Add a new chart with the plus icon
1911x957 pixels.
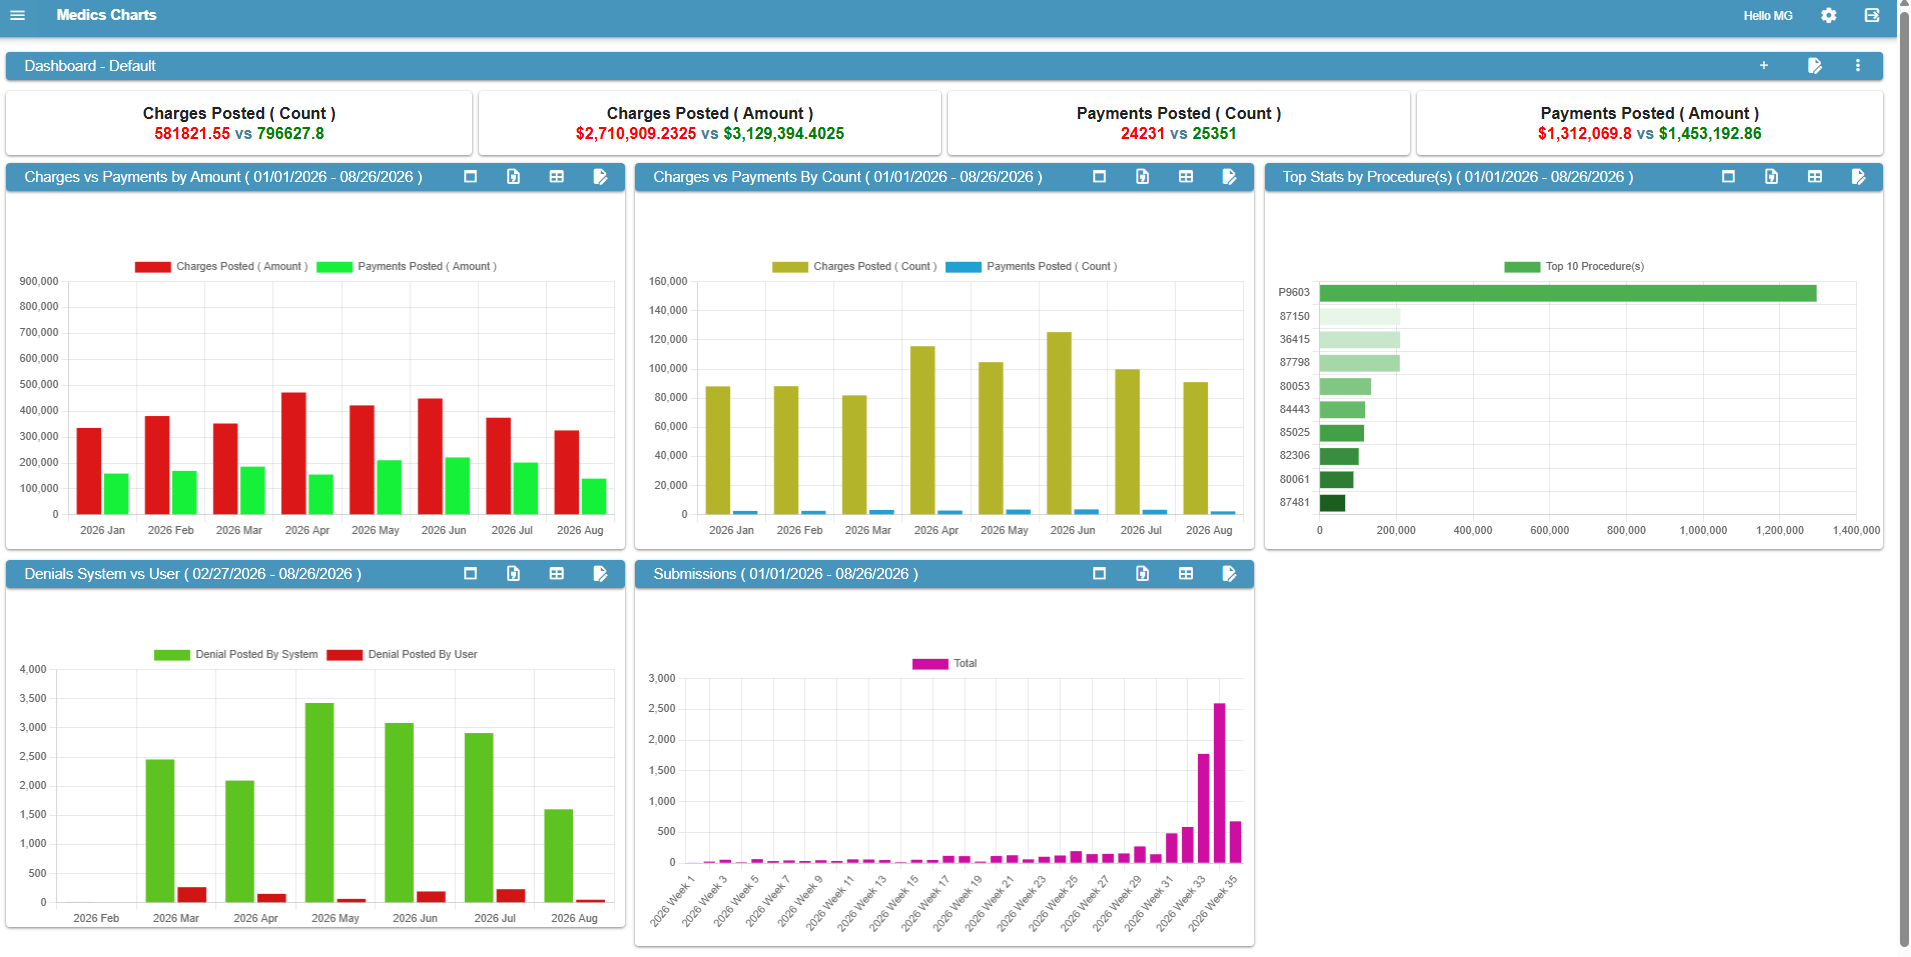click(1764, 66)
